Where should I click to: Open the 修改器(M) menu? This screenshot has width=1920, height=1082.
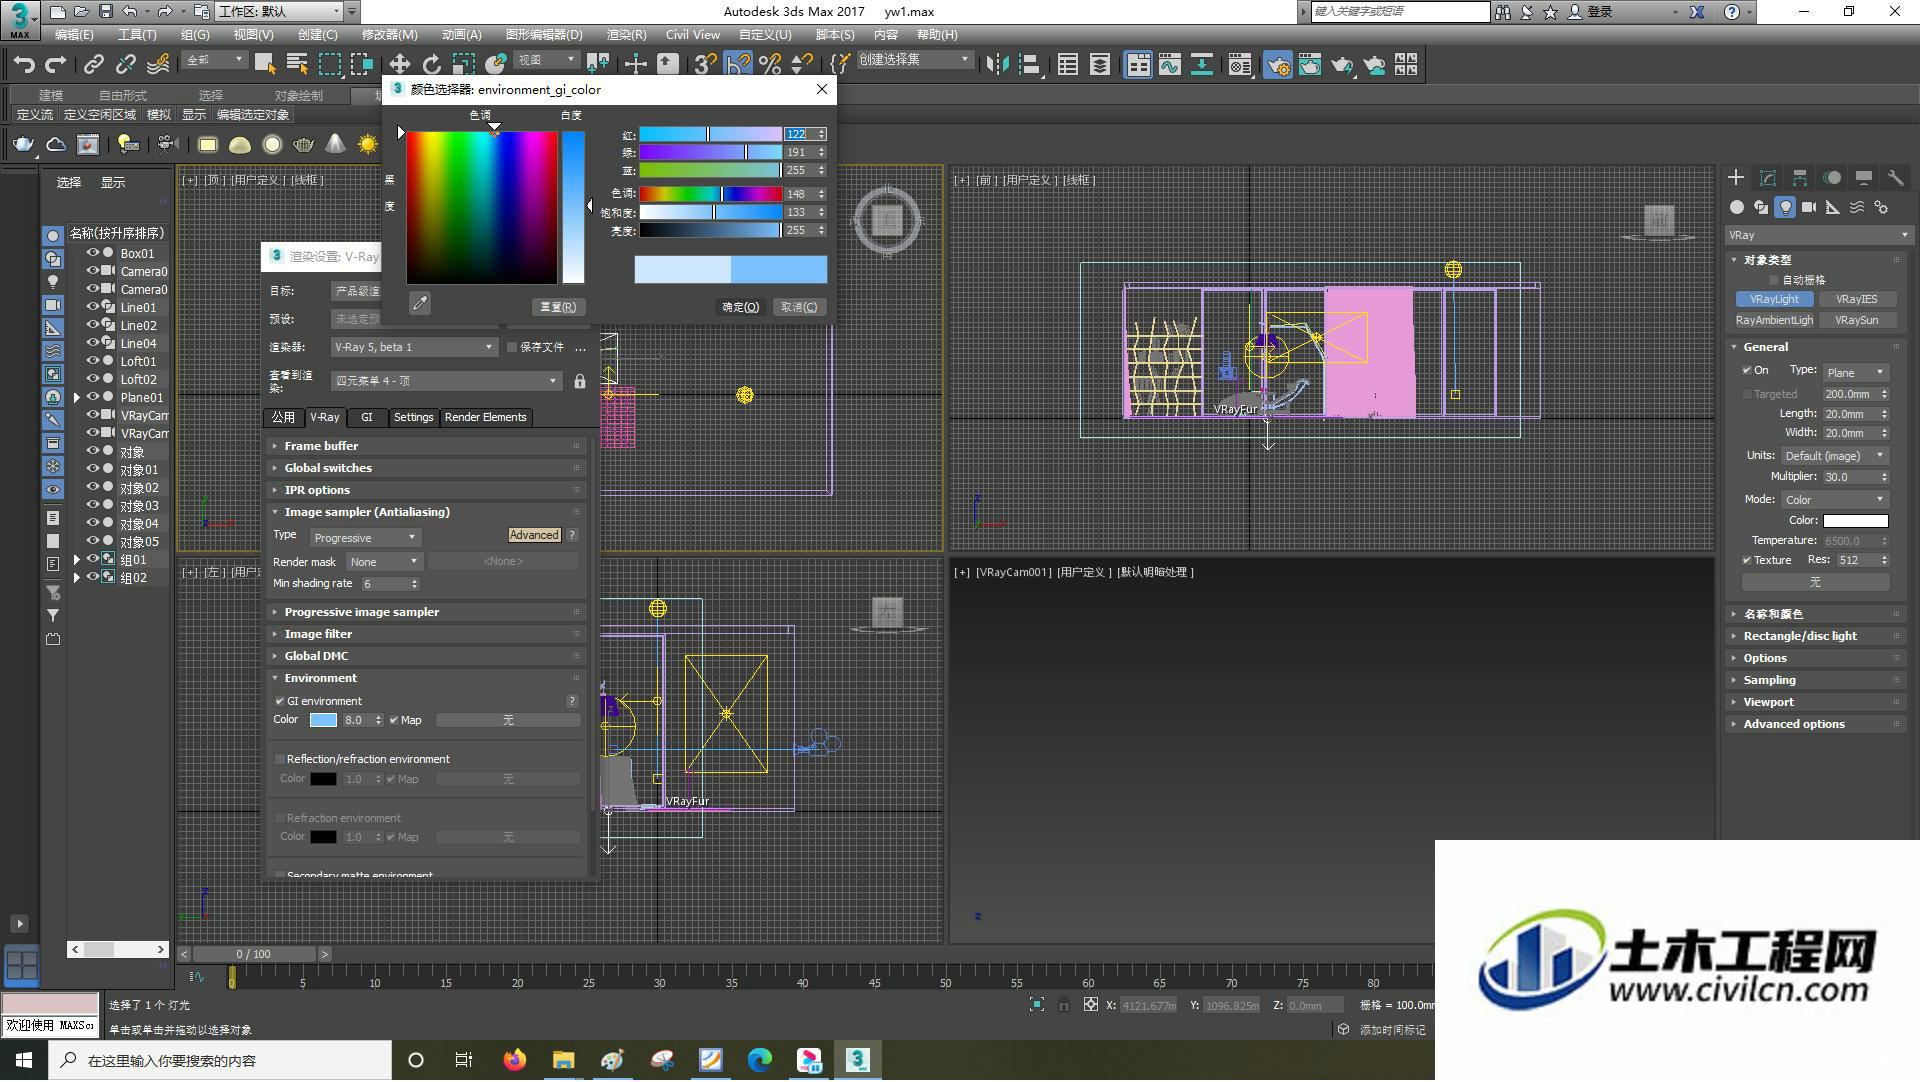tap(389, 34)
